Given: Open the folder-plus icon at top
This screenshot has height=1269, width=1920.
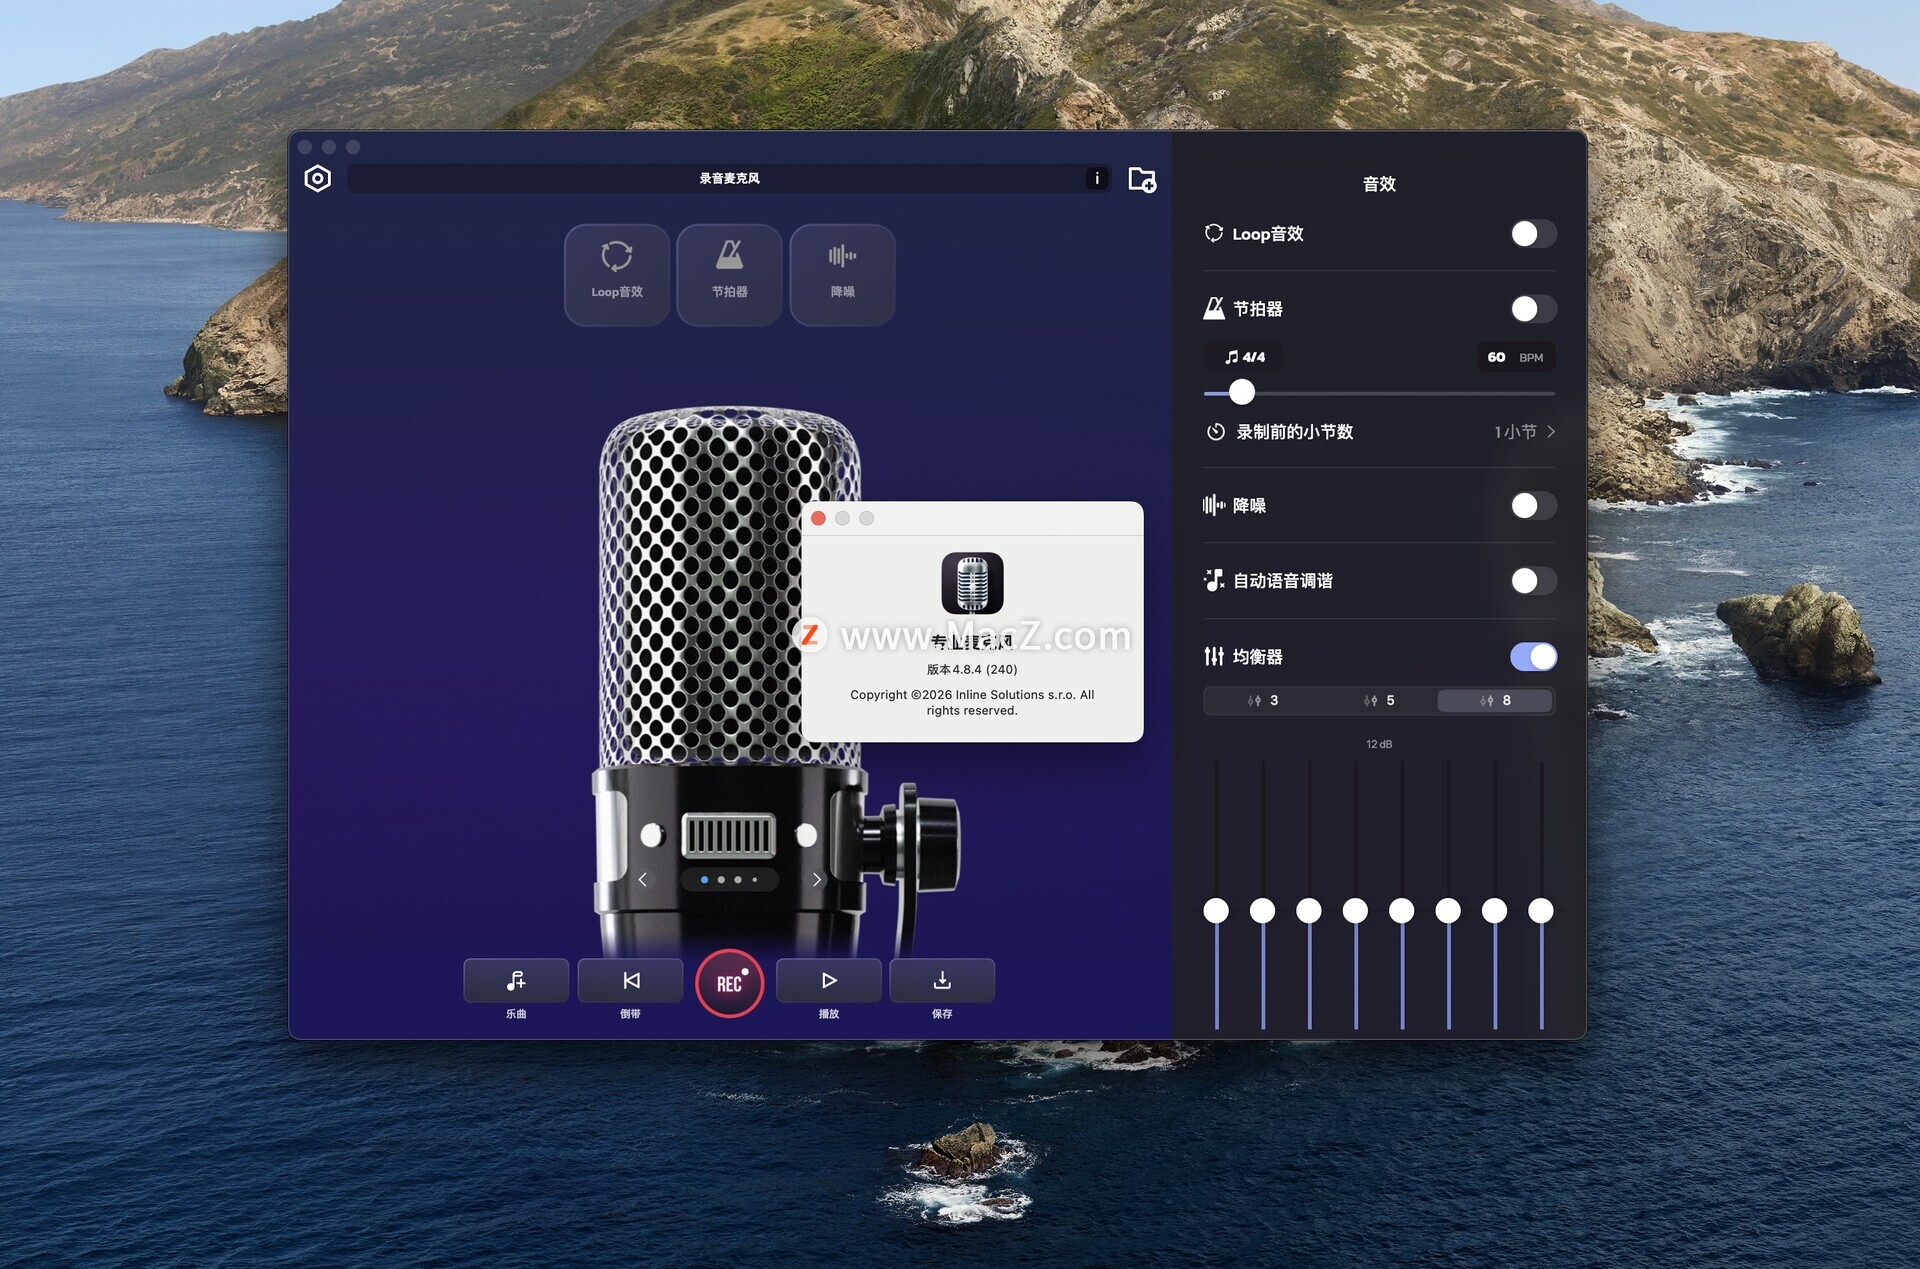Looking at the screenshot, I should [x=1141, y=179].
